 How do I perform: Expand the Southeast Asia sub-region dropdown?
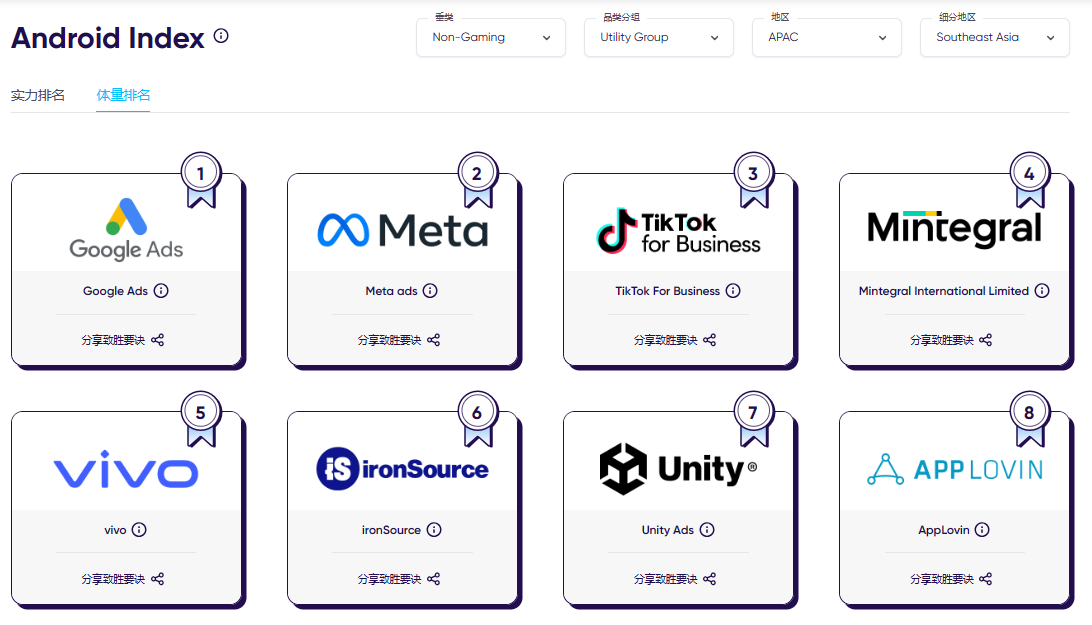click(994, 38)
